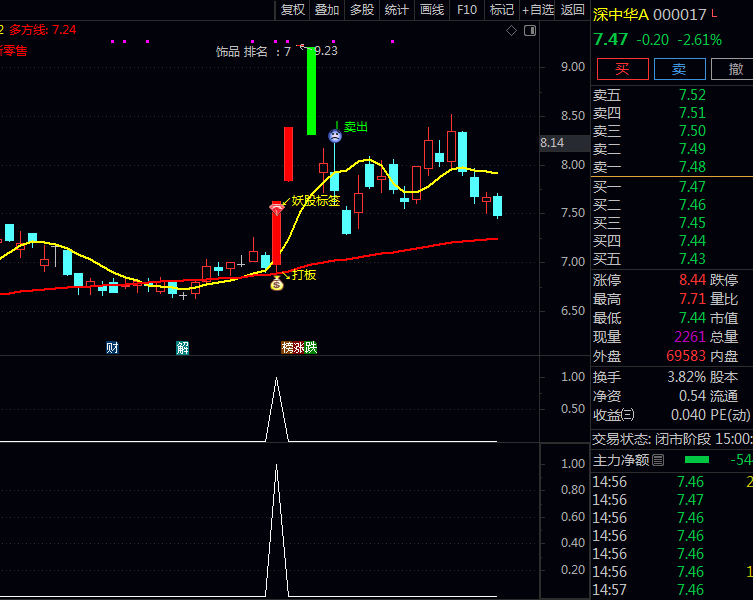Click the 涨 marker below the chart
Image resolution: width=753 pixels, height=600 pixels.
pyautogui.click(x=299, y=348)
